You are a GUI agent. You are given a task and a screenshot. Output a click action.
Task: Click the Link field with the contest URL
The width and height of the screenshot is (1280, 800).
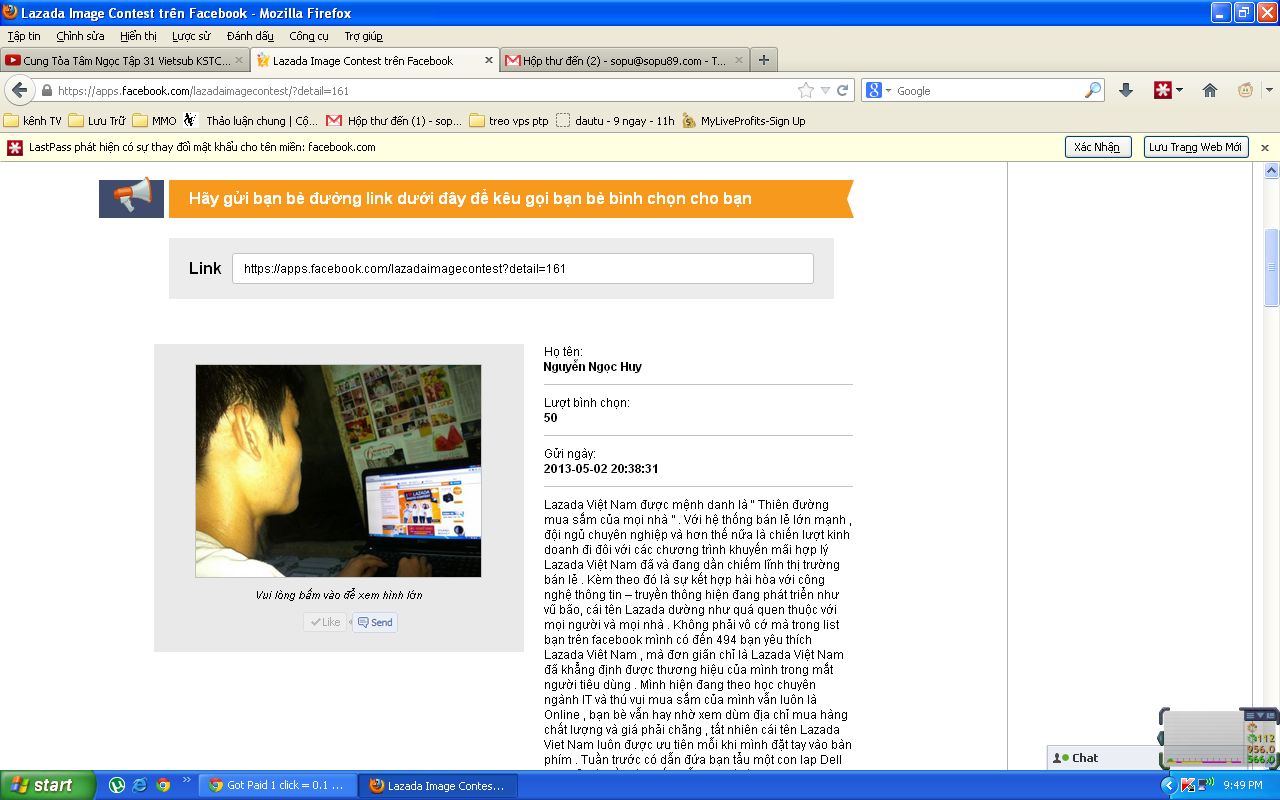(522, 268)
